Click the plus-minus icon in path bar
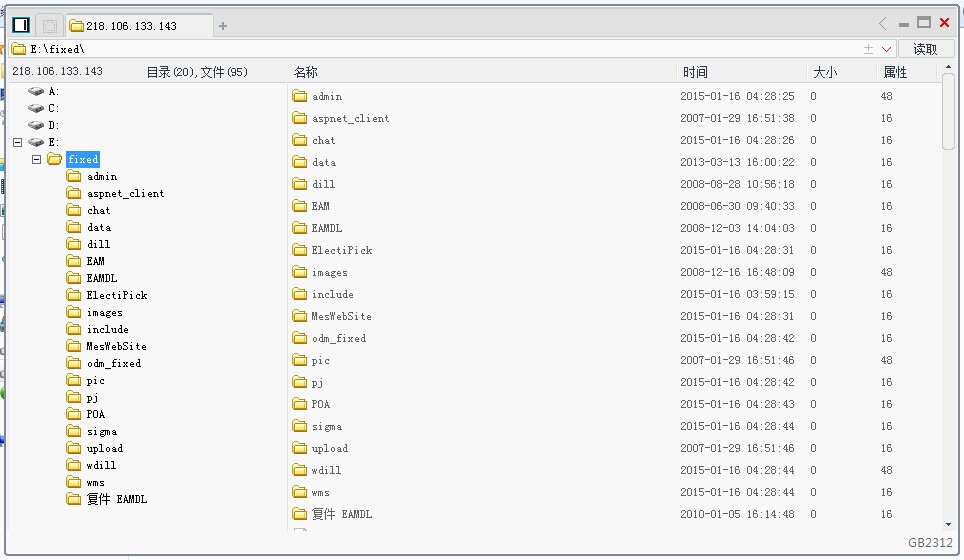 coord(868,49)
